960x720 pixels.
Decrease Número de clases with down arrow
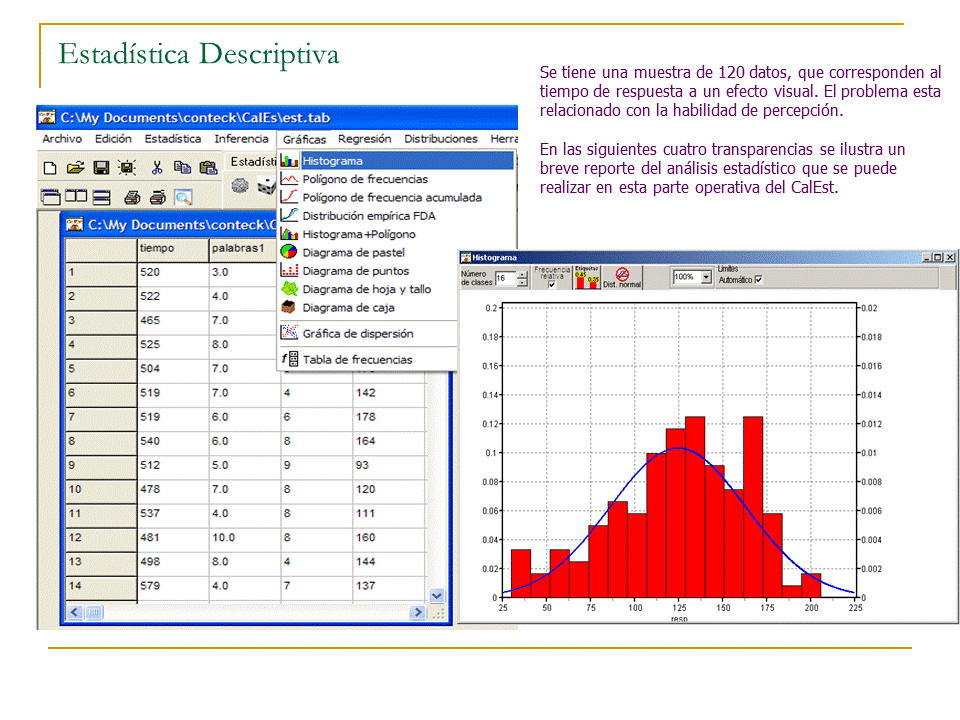click(x=521, y=283)
